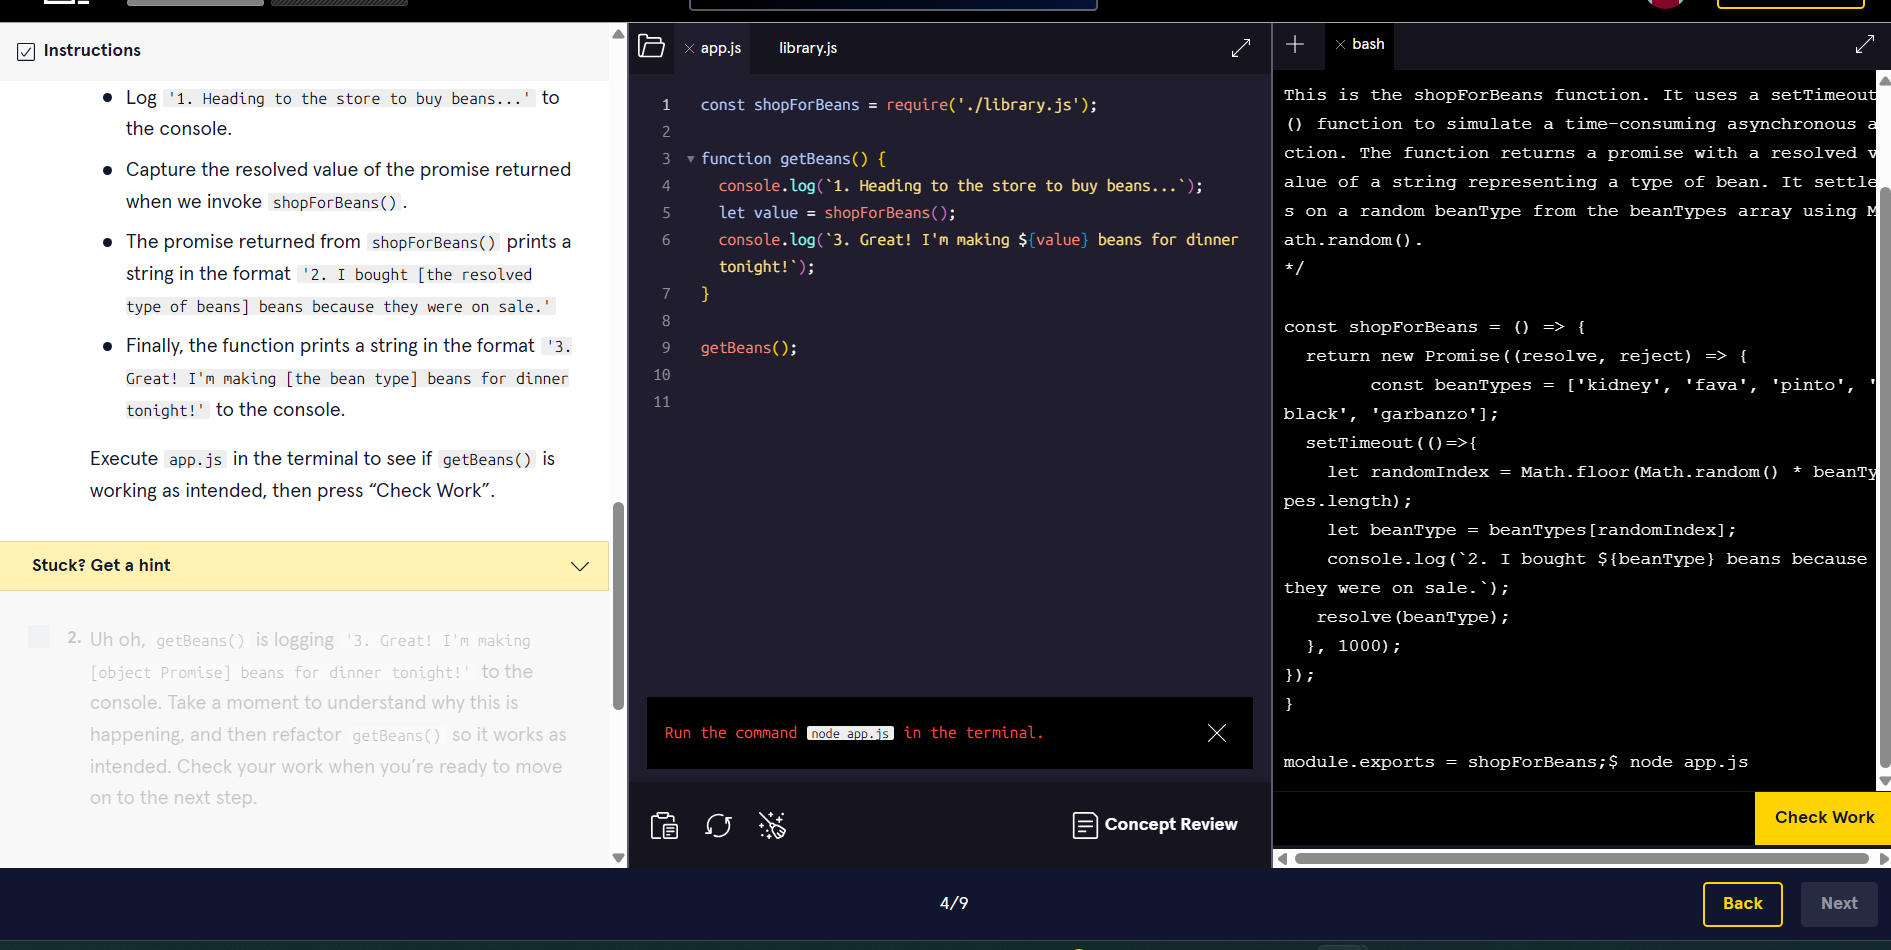Click the terminal horizontal scrollbar

(1580, 858)
